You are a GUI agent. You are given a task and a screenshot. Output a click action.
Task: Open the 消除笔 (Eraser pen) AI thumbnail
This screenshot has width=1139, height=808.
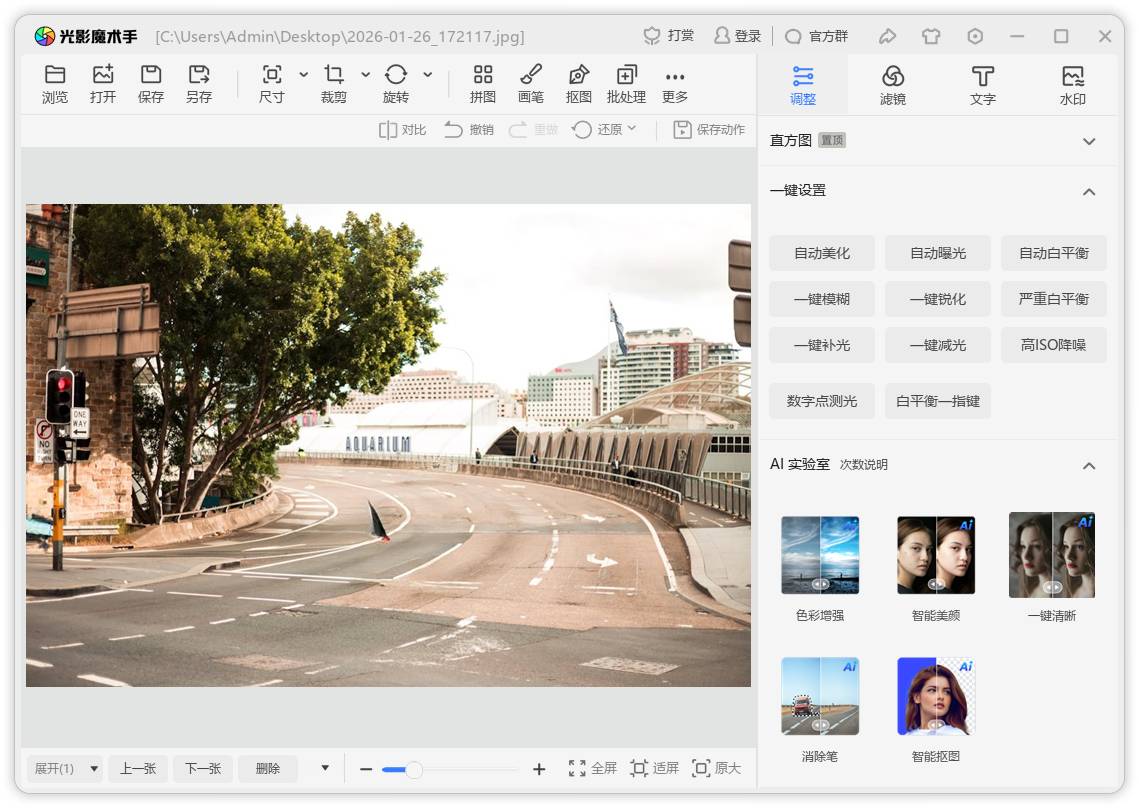click(x=820, y=696)
